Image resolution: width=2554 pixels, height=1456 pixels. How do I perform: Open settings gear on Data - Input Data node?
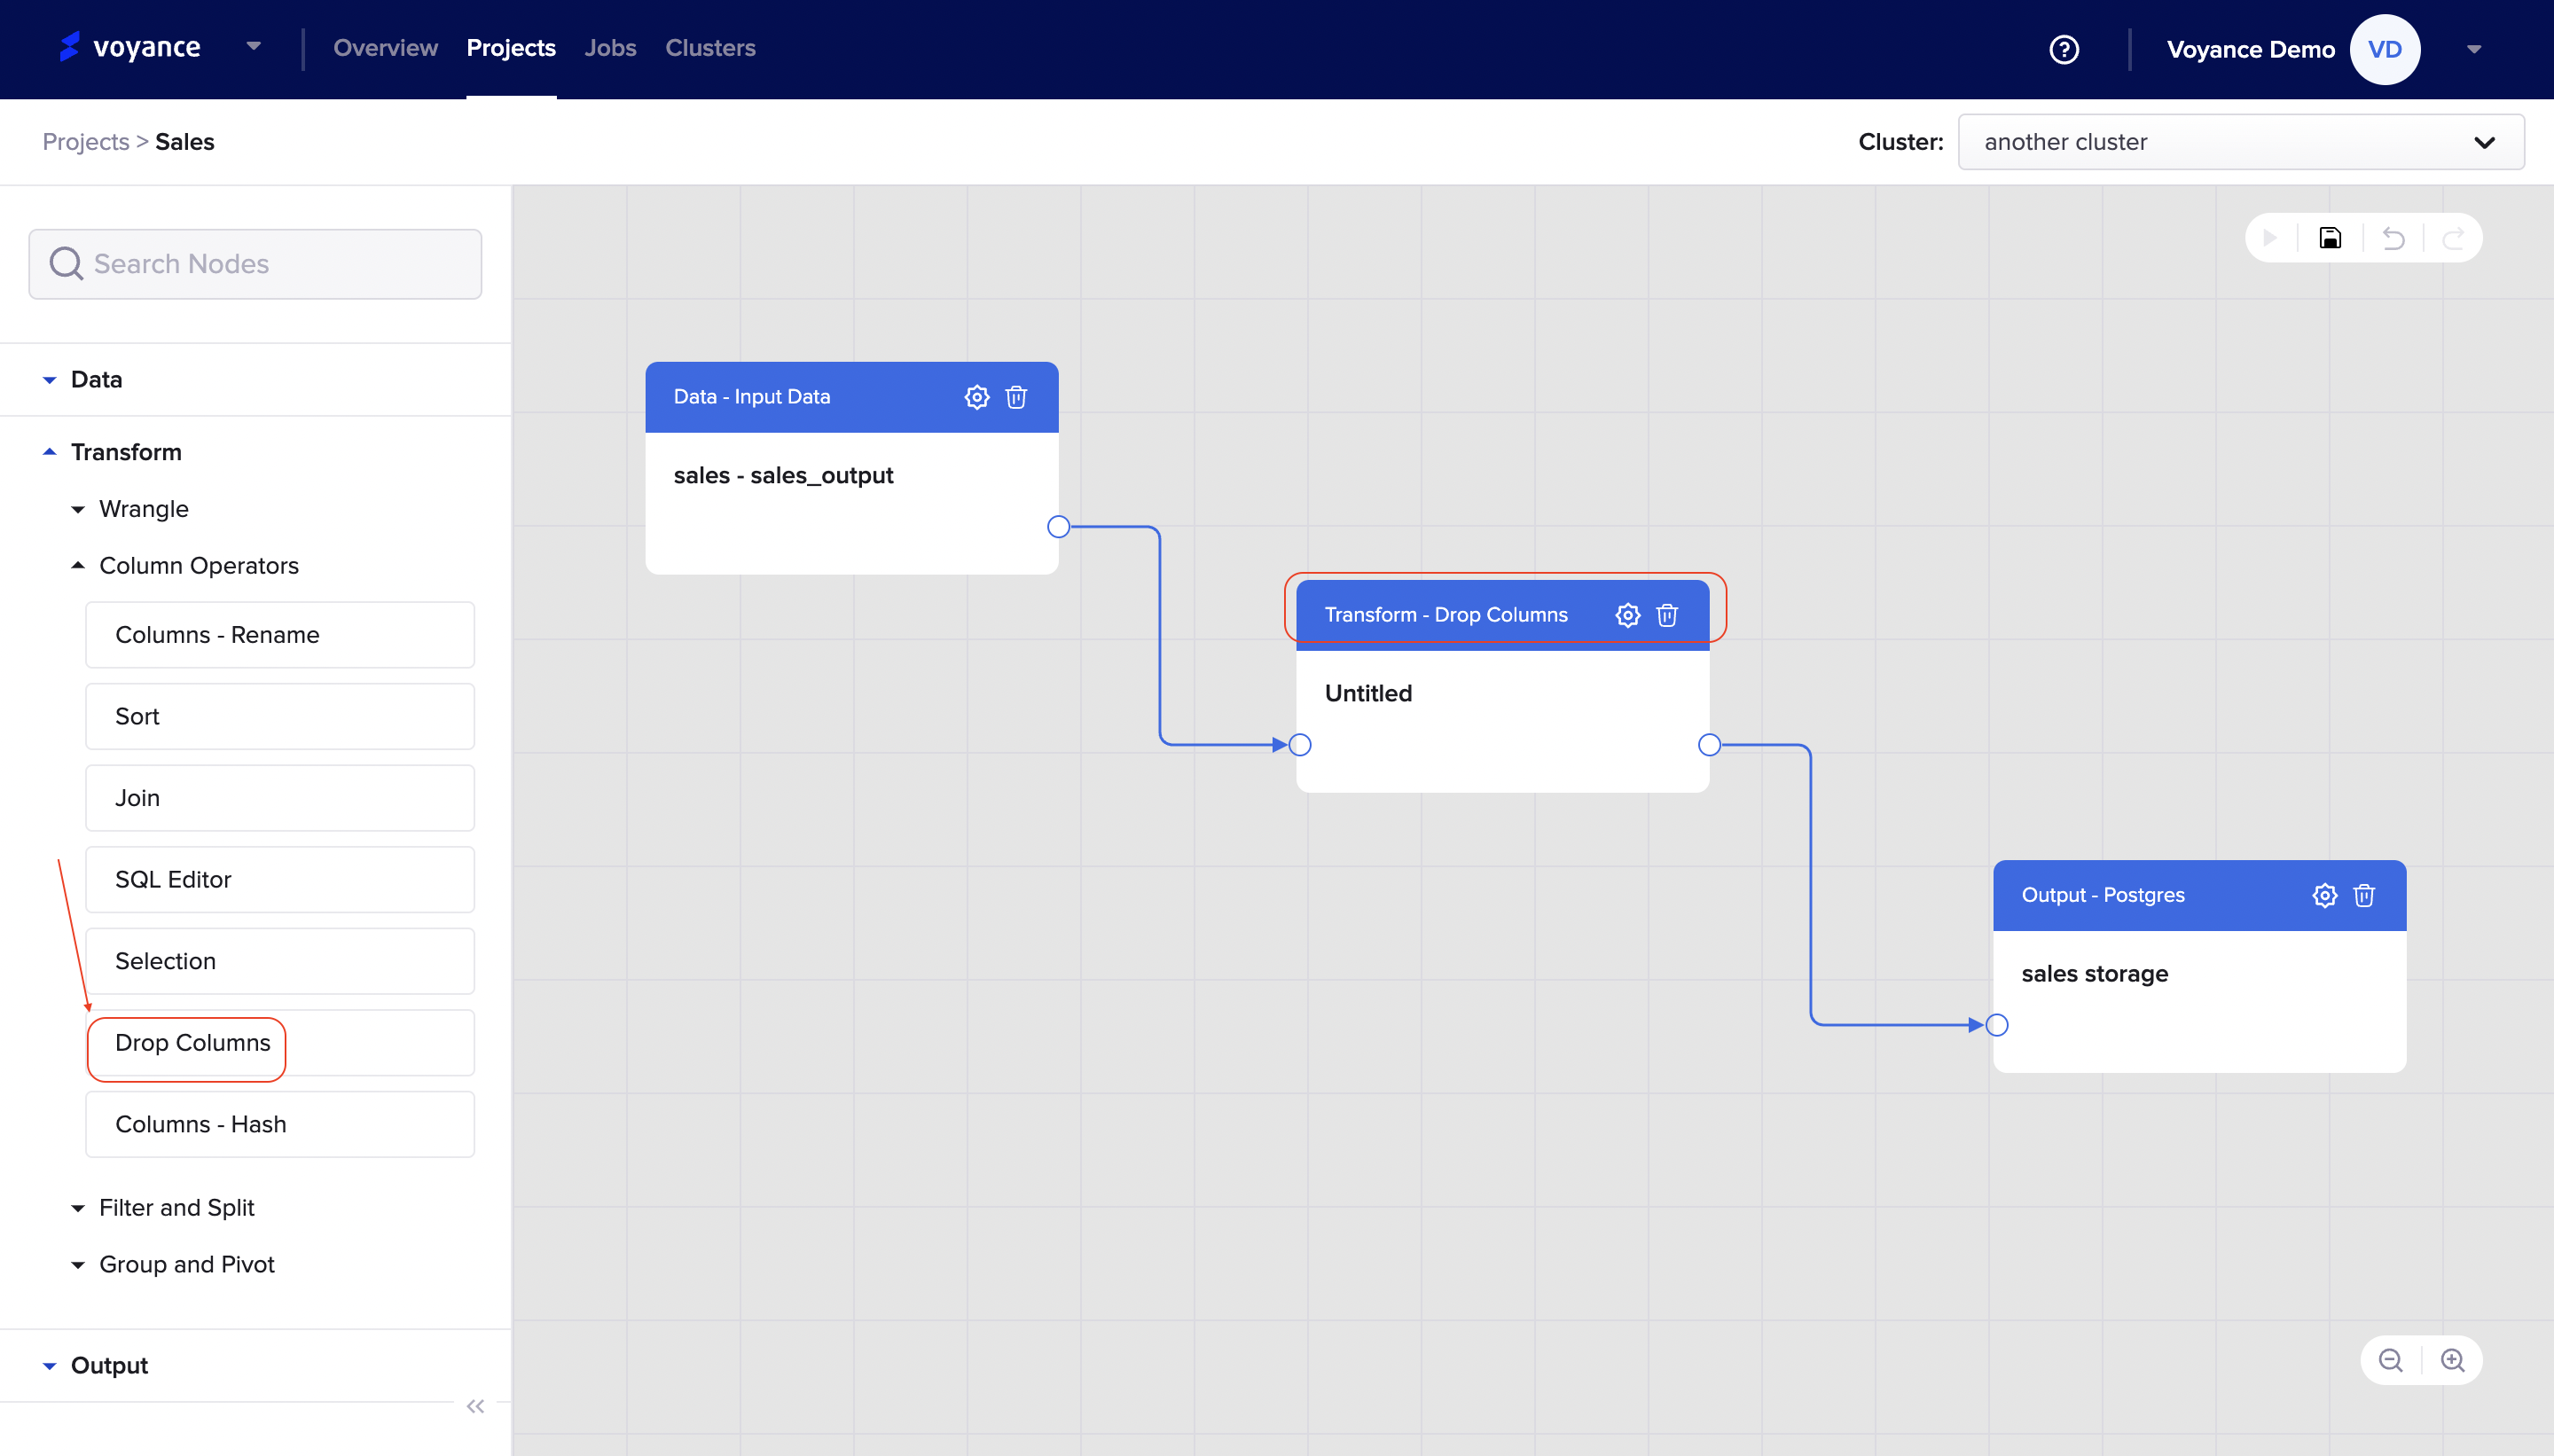[976, 397]
